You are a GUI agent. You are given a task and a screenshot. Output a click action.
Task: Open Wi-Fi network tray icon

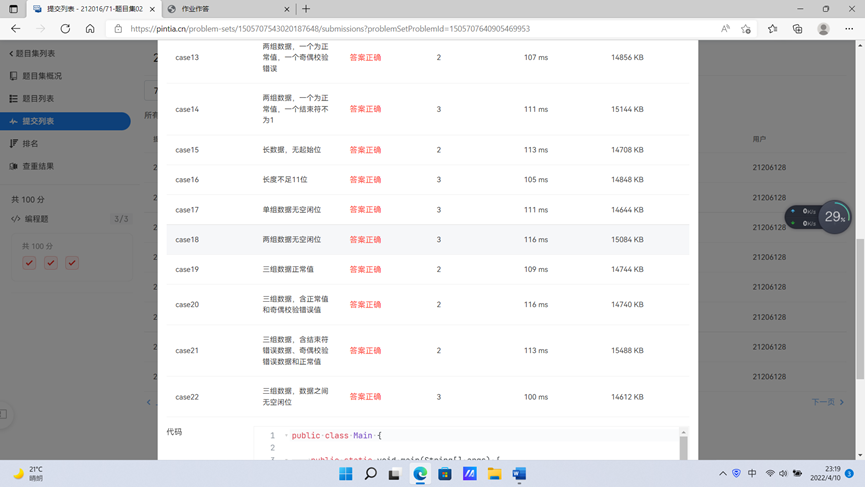[770, 473]
